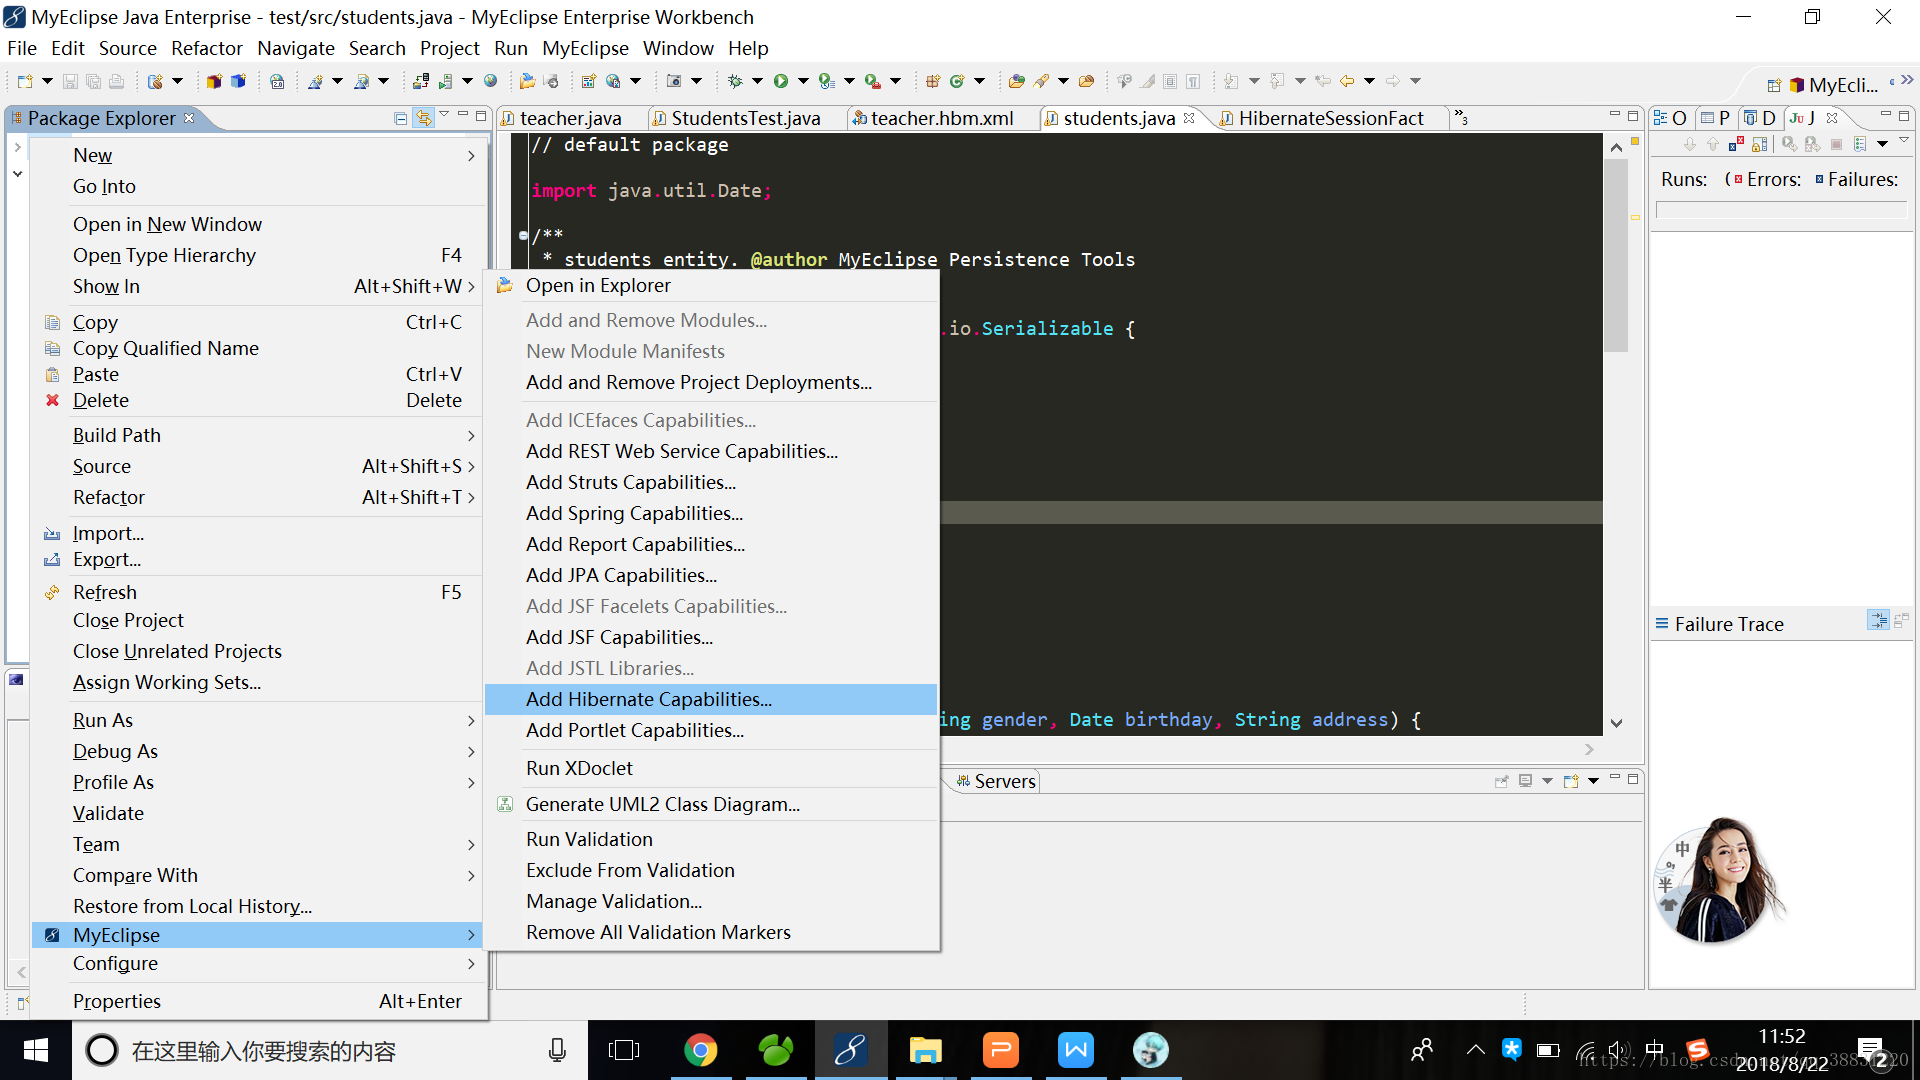This screenshot has height=1080, width=1920.
Task: Click the green Run toolbar icon
Action: click(781, 81)
